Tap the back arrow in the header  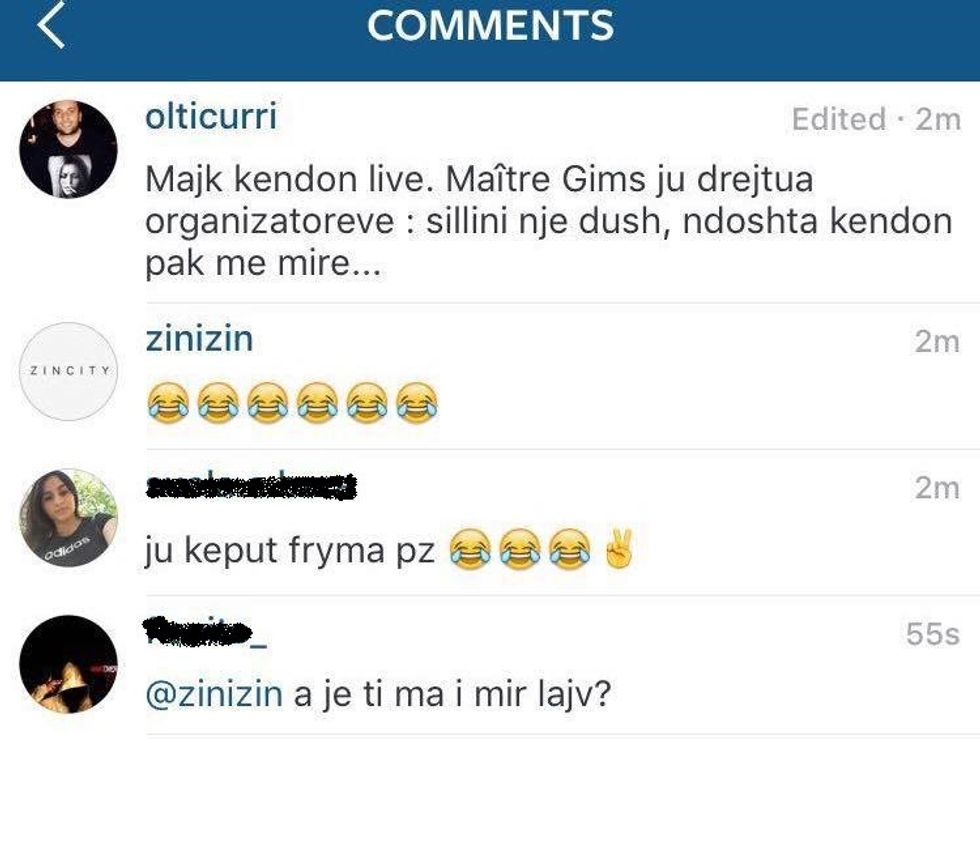51,25
